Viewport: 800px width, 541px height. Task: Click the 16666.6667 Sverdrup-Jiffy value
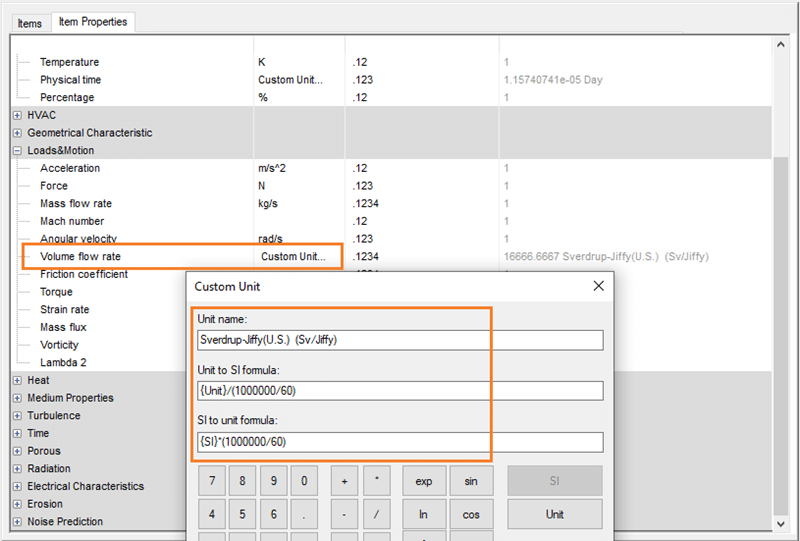pyautogui.click(x=606, y=257)
